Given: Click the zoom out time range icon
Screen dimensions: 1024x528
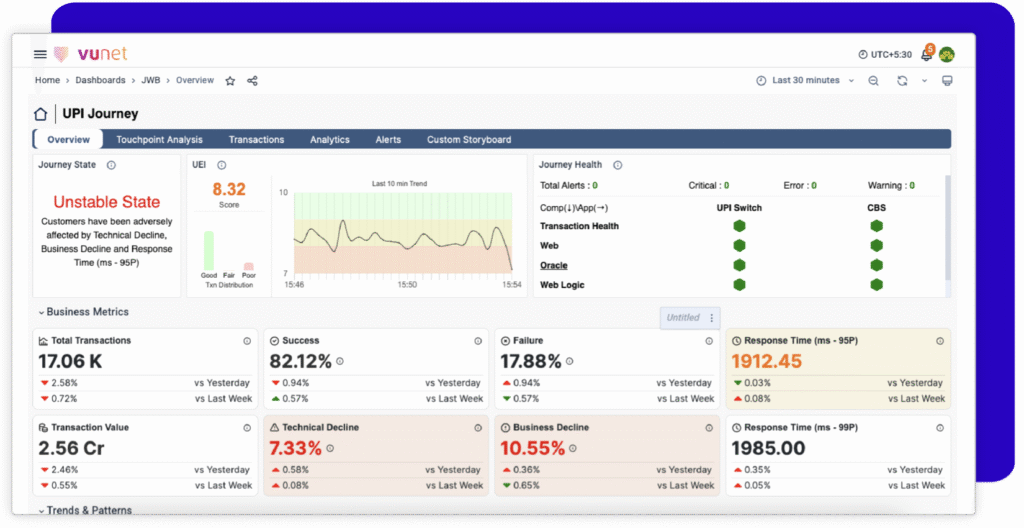Looking at the screenshot, I should (873, 81).
